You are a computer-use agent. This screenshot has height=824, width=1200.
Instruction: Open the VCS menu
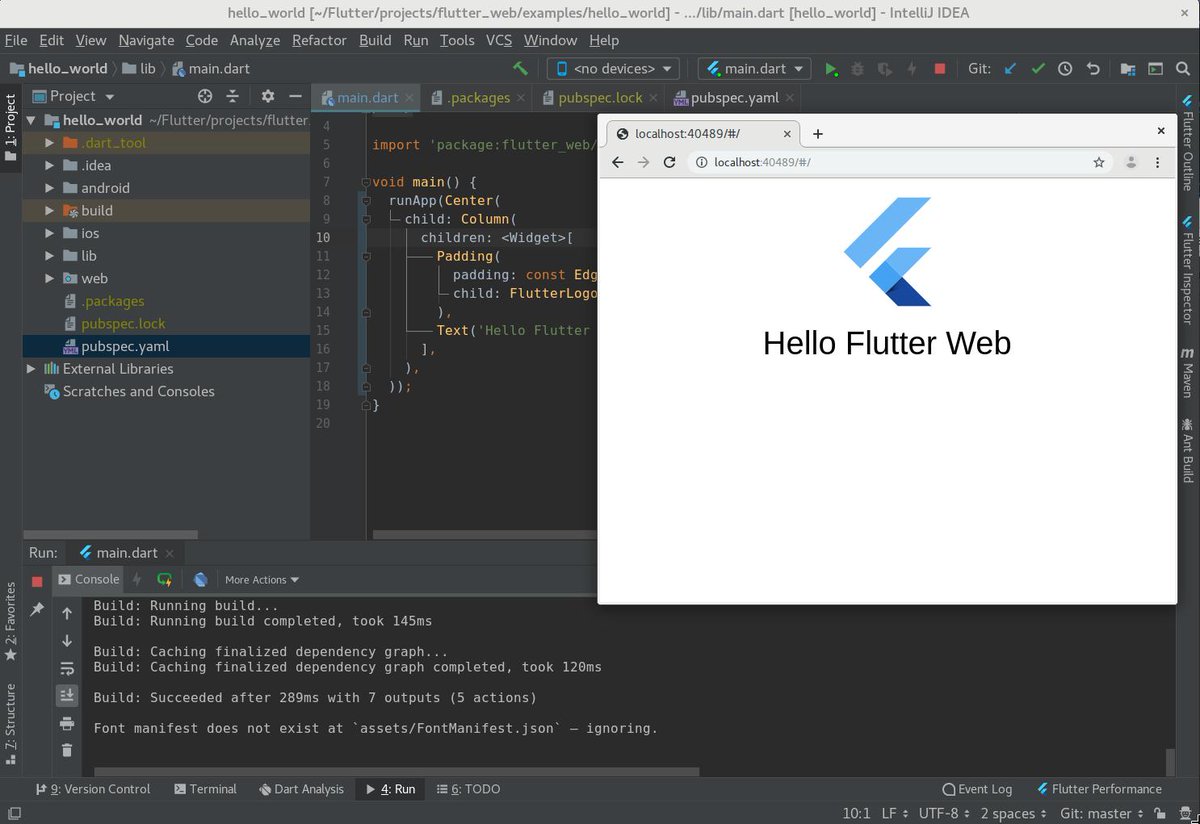(x=499, y=40)
